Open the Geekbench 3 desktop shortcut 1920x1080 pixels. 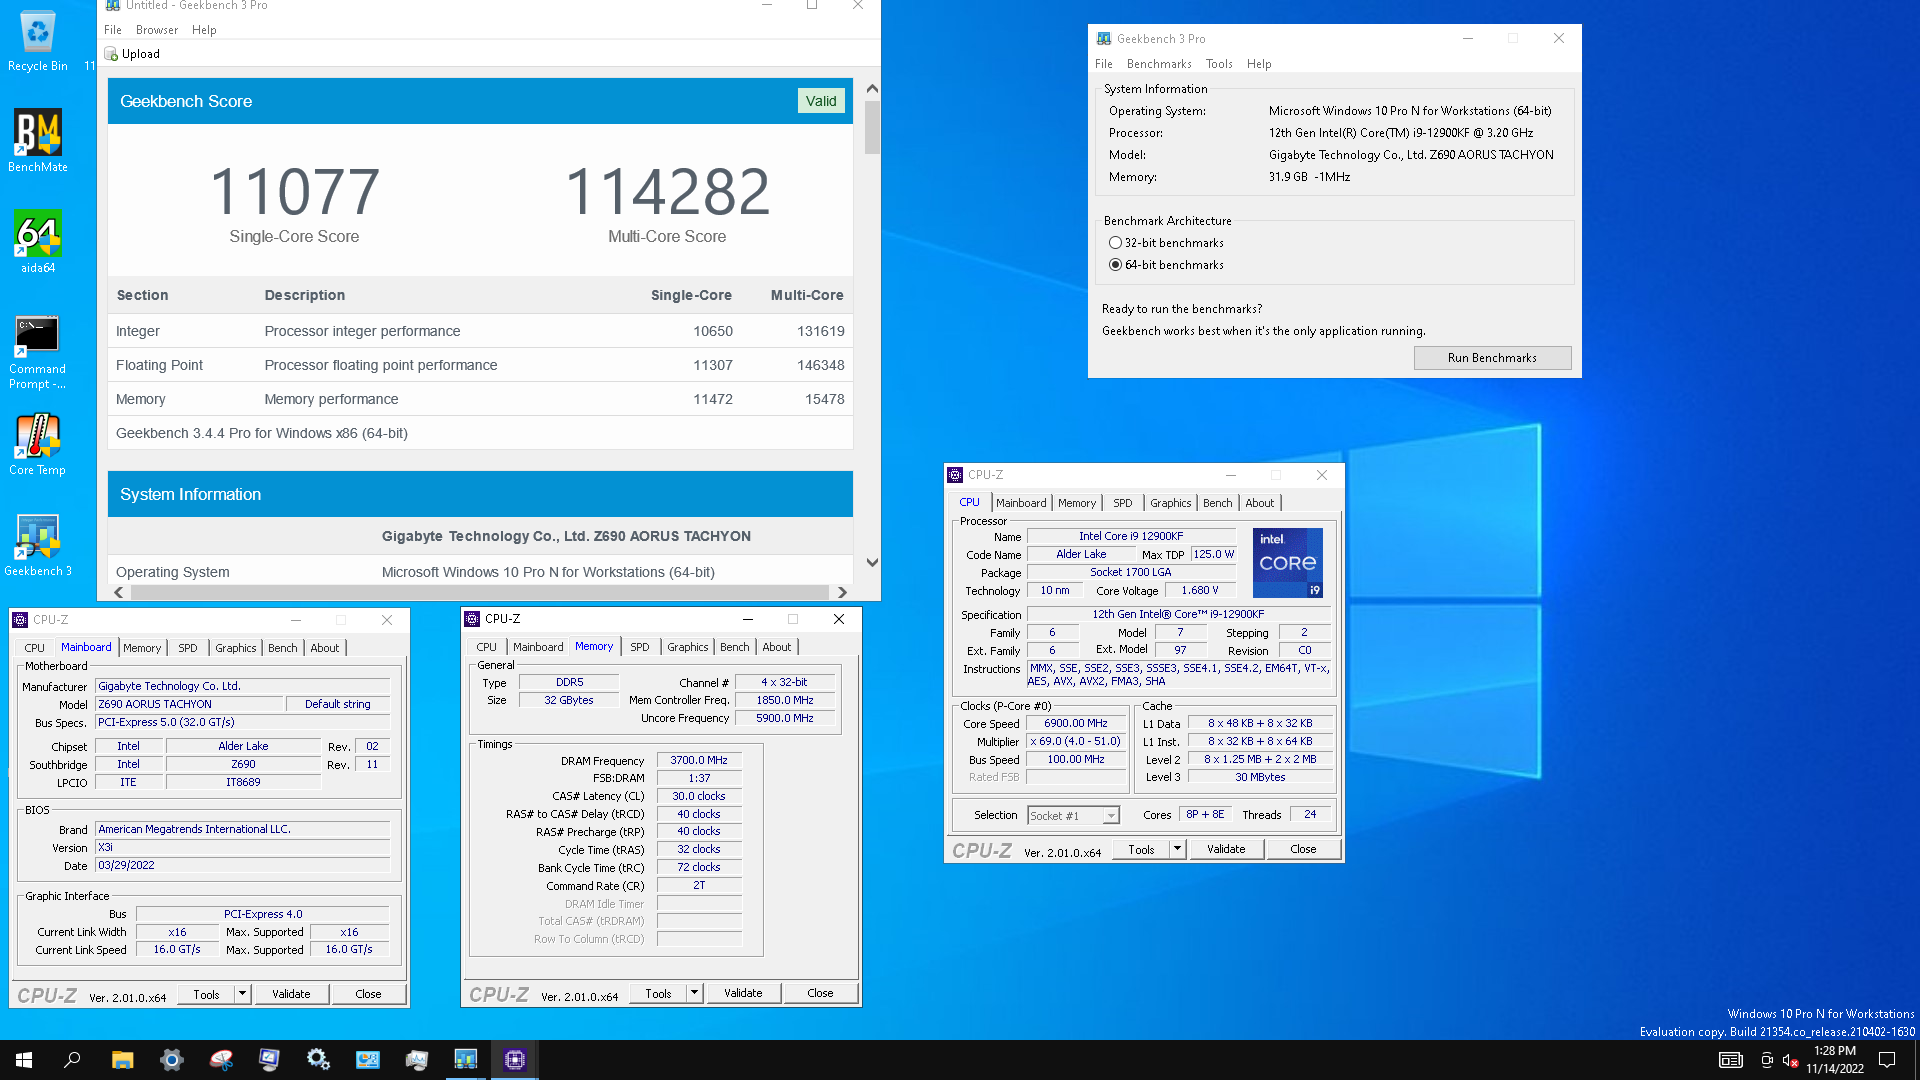point(38,545)
